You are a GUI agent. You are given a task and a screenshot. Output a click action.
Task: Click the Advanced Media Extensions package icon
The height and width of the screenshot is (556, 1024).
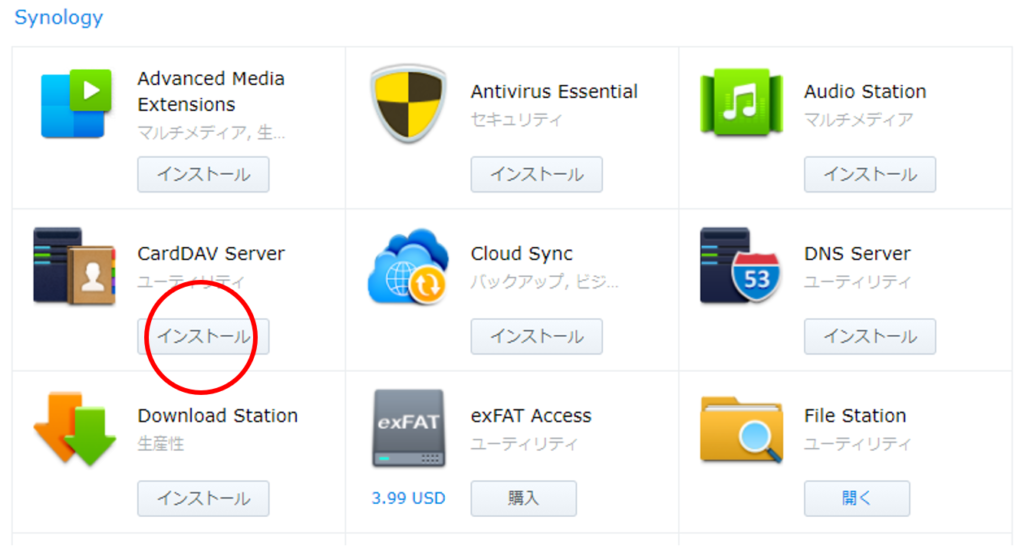[x=75, y=103]
